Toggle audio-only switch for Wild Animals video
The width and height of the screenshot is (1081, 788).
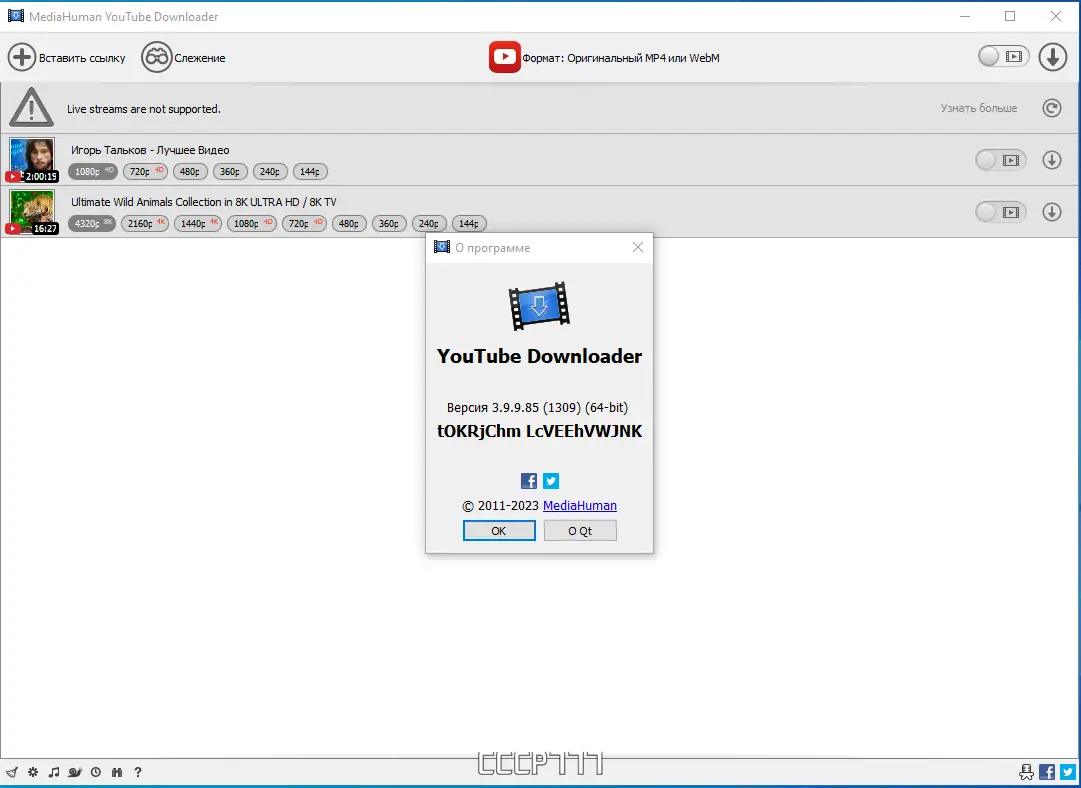(x=1001, y=212)
